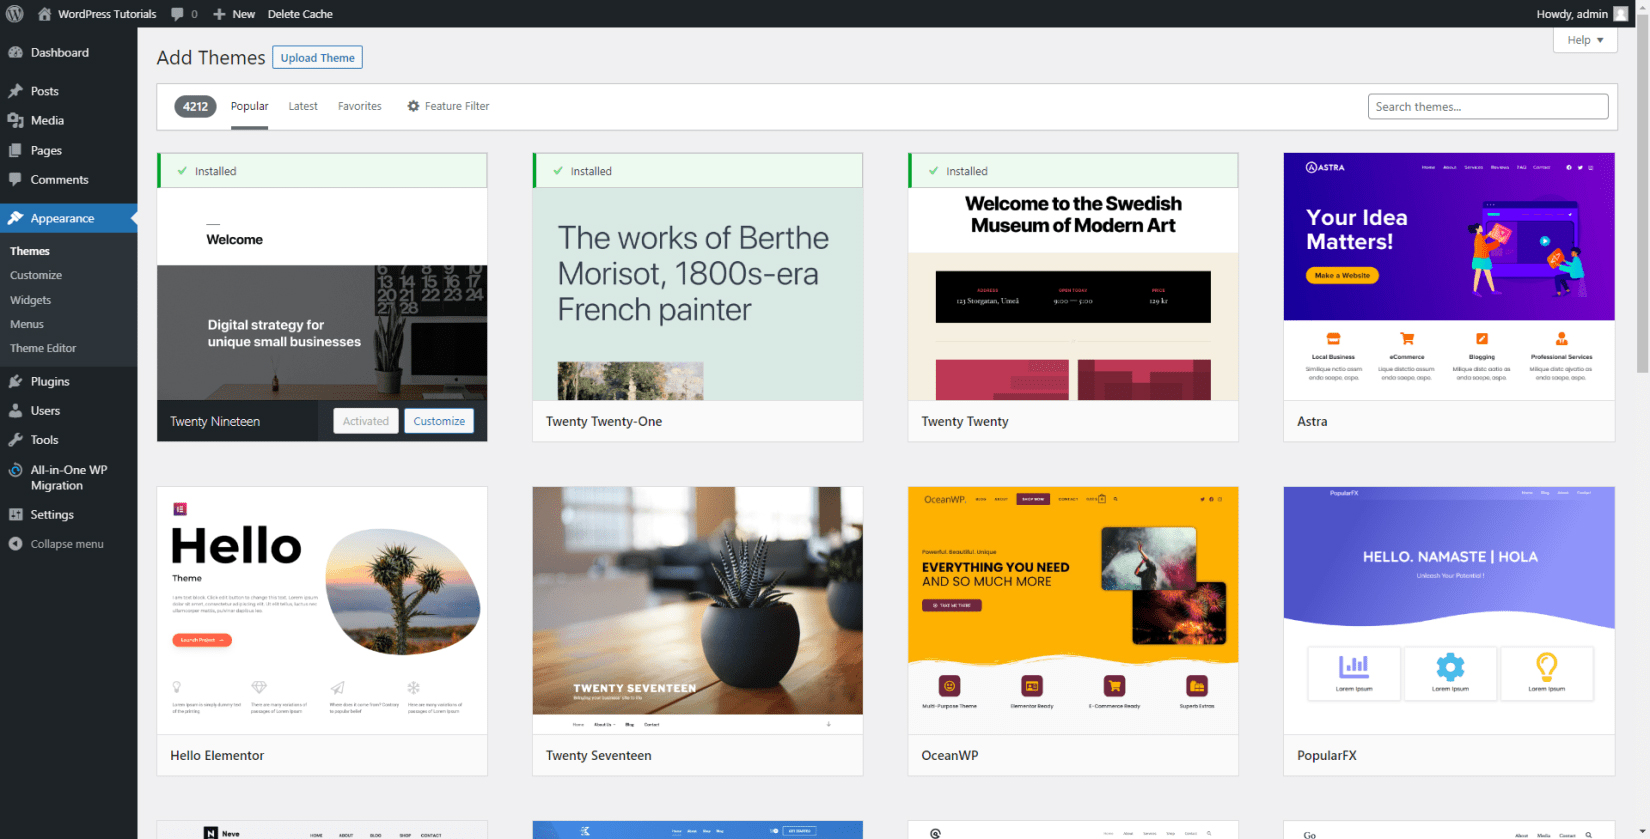Click the Dashboard gauge icon

[15, 52]
